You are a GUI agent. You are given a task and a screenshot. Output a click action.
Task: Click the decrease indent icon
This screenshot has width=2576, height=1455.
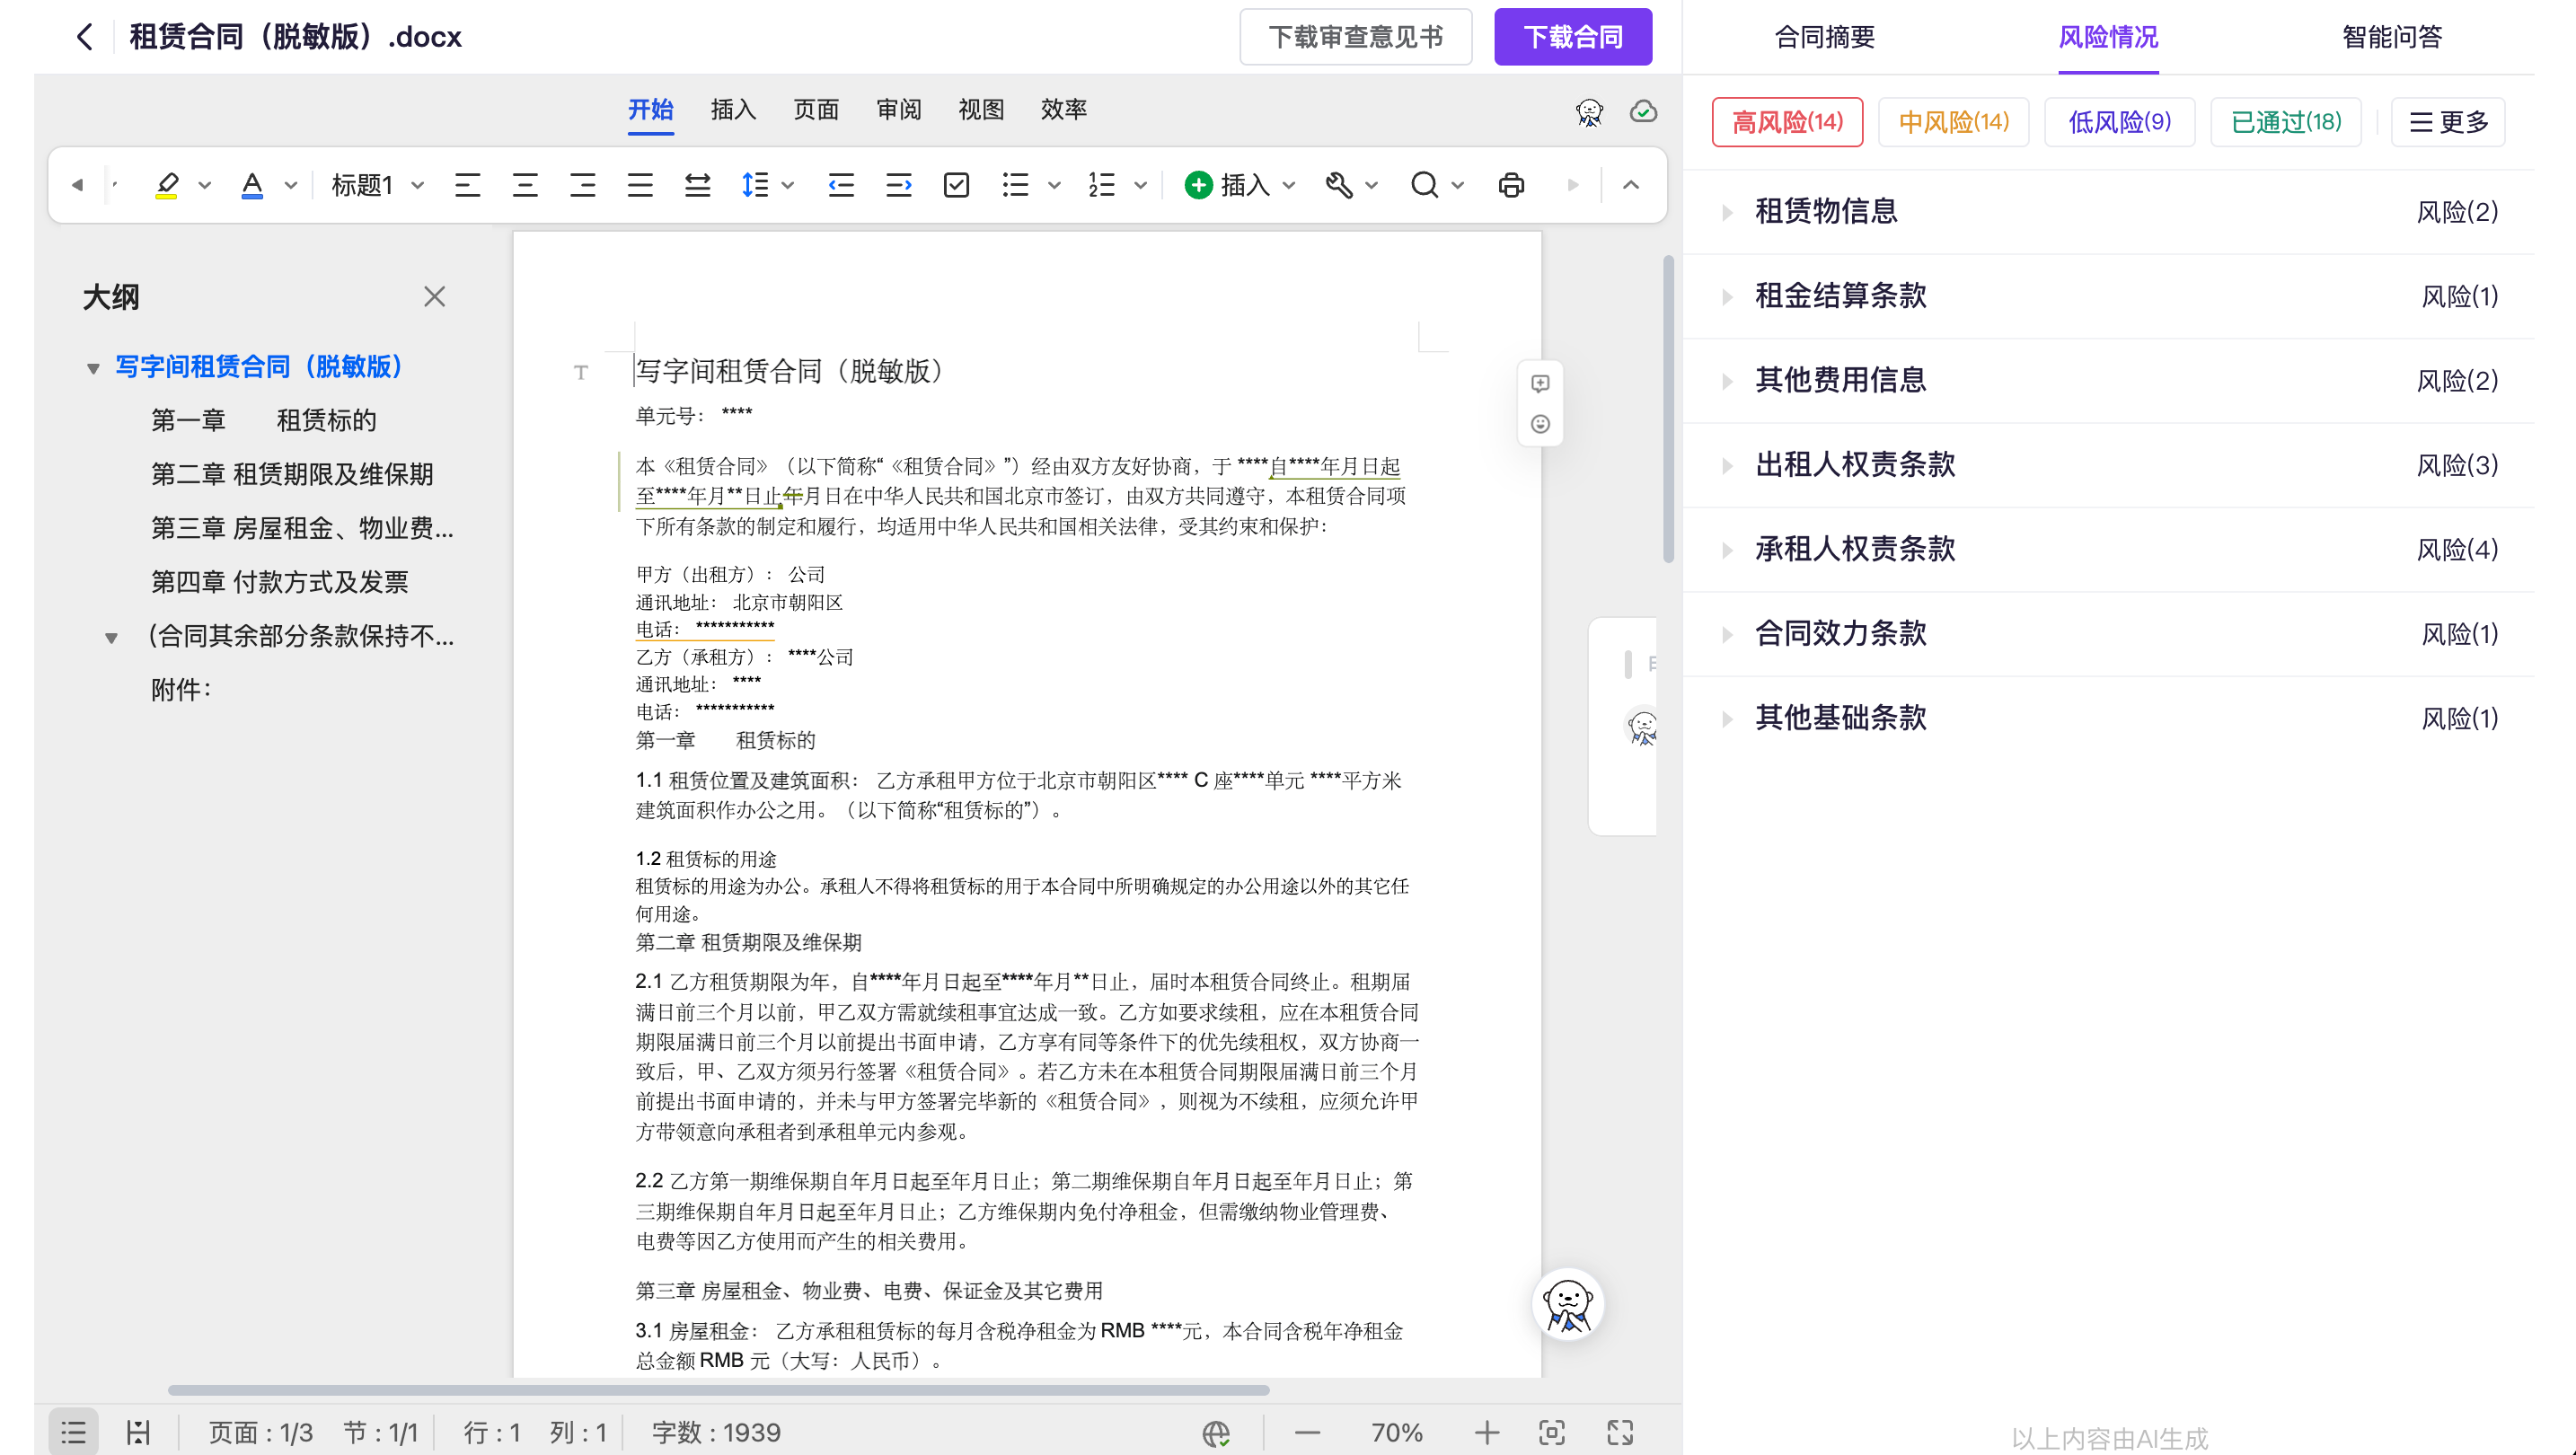[841, 185]
